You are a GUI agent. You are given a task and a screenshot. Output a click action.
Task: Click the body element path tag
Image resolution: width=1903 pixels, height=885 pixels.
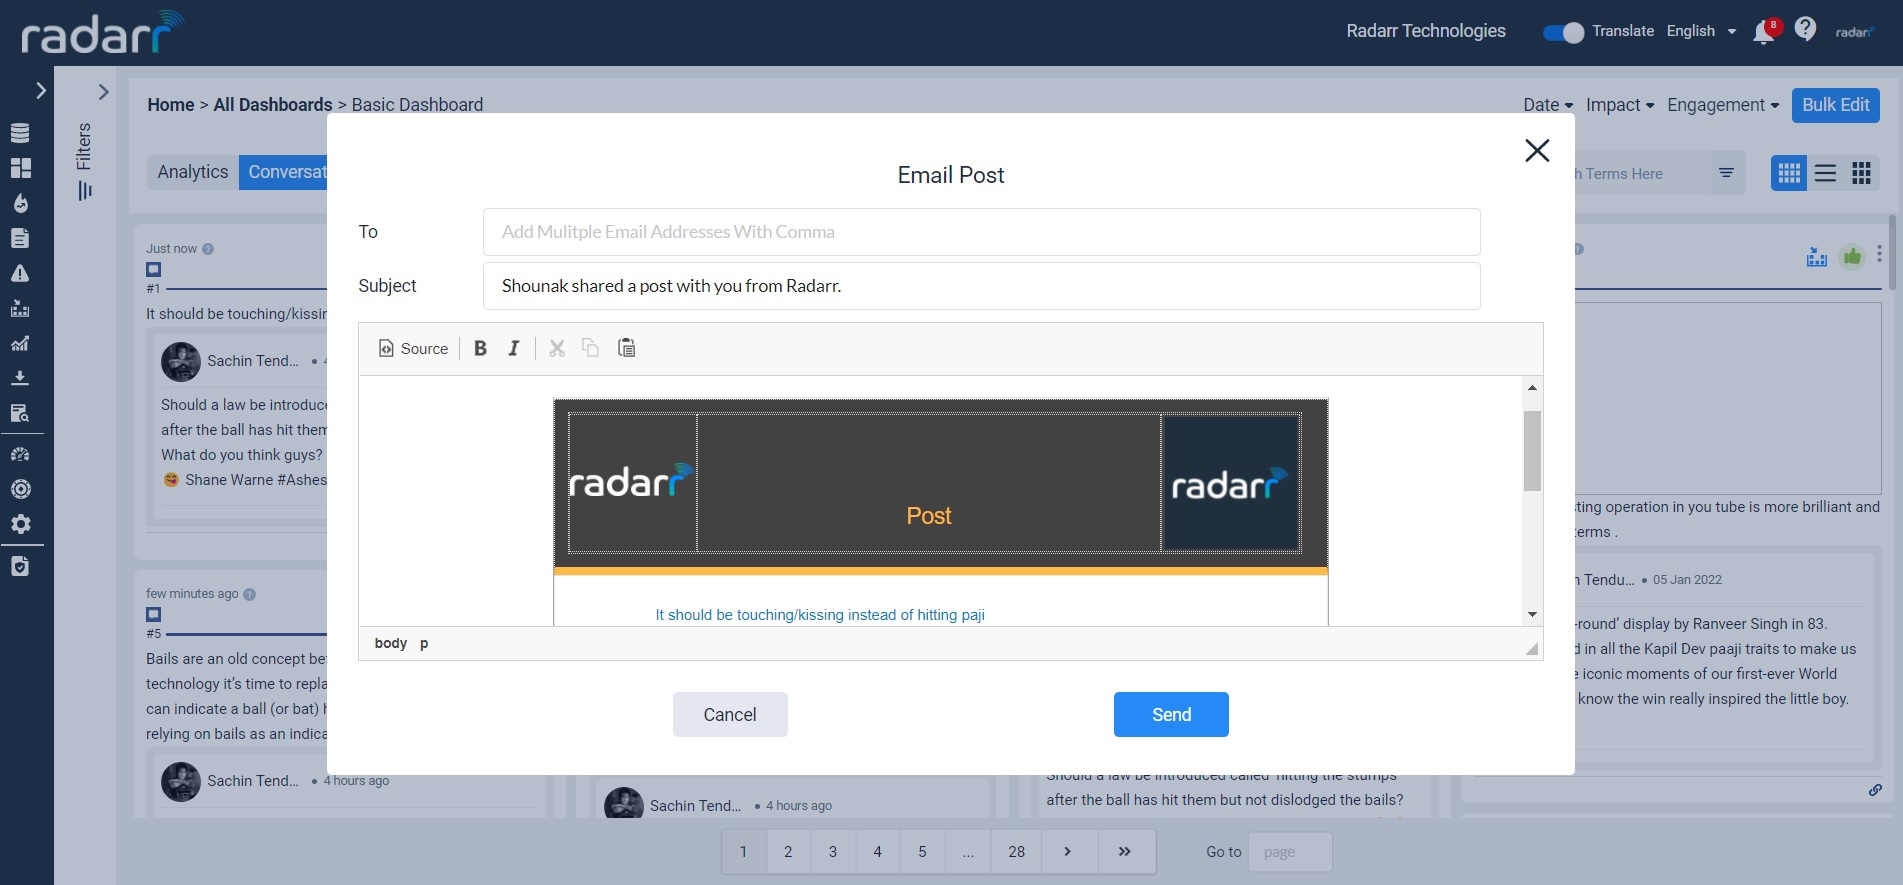click(391, 643)
